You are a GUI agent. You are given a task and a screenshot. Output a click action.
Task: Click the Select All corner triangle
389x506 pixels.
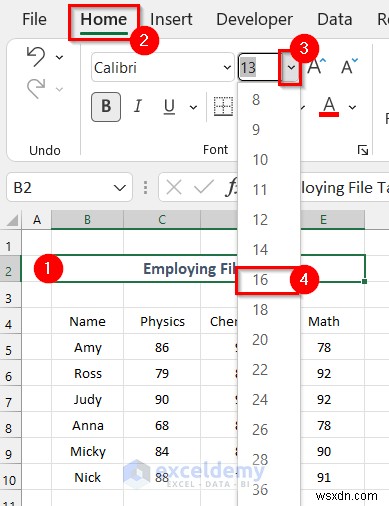pyautogui.click(x=12, y=220)
